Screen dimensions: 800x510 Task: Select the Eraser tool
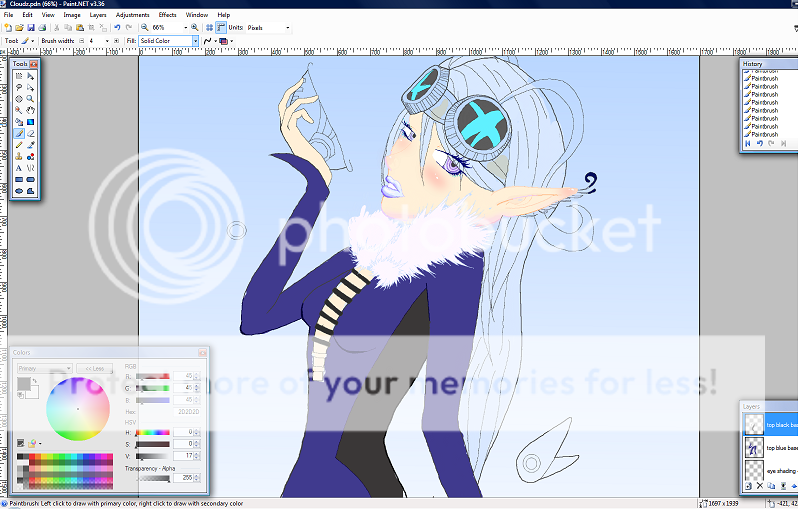[31, 132]
